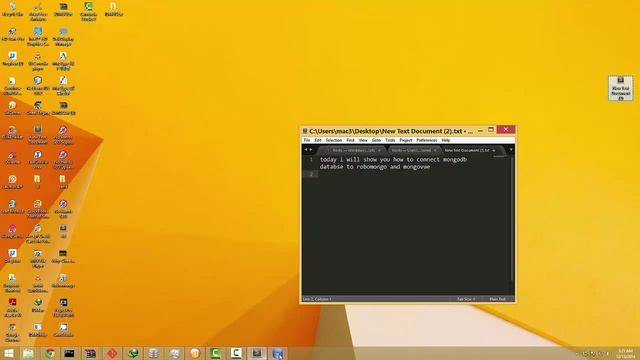Image resolution: width=640 pixels, height=360 pixels.
Task: Maximize the Sublime Text window
Action: tap(491, 130)
